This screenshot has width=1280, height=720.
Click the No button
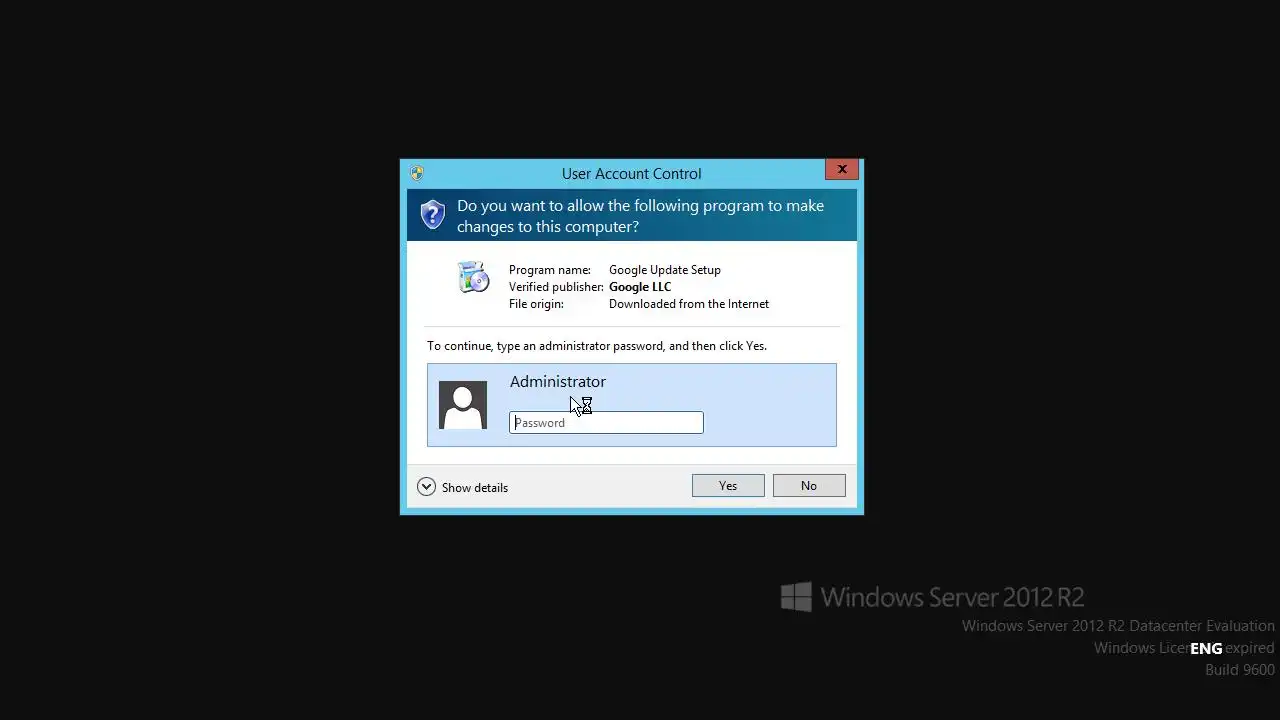[x=809, y=486]
